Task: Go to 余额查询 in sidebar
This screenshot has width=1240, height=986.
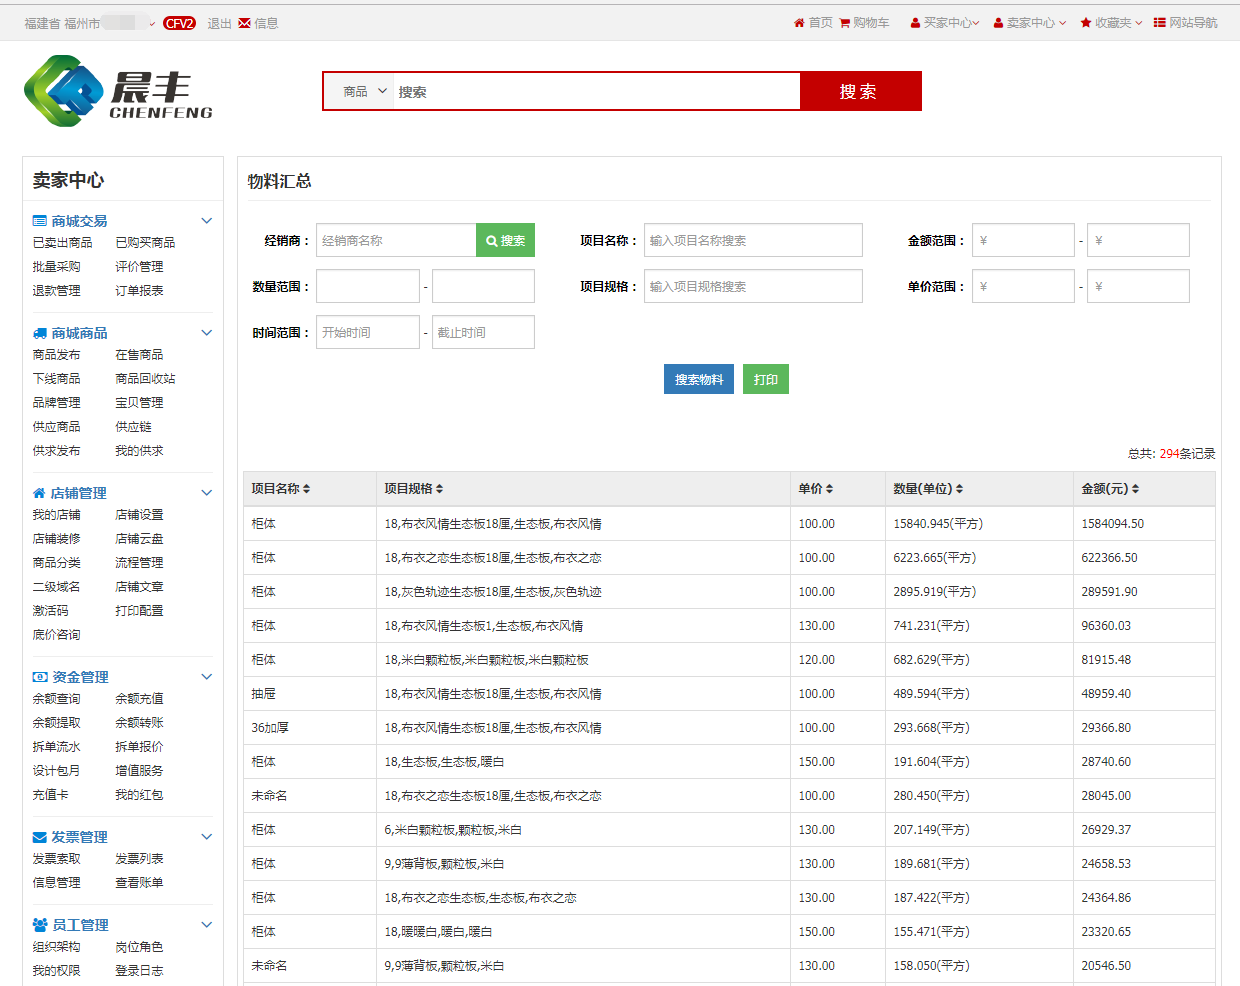Action: click(56, 699)
